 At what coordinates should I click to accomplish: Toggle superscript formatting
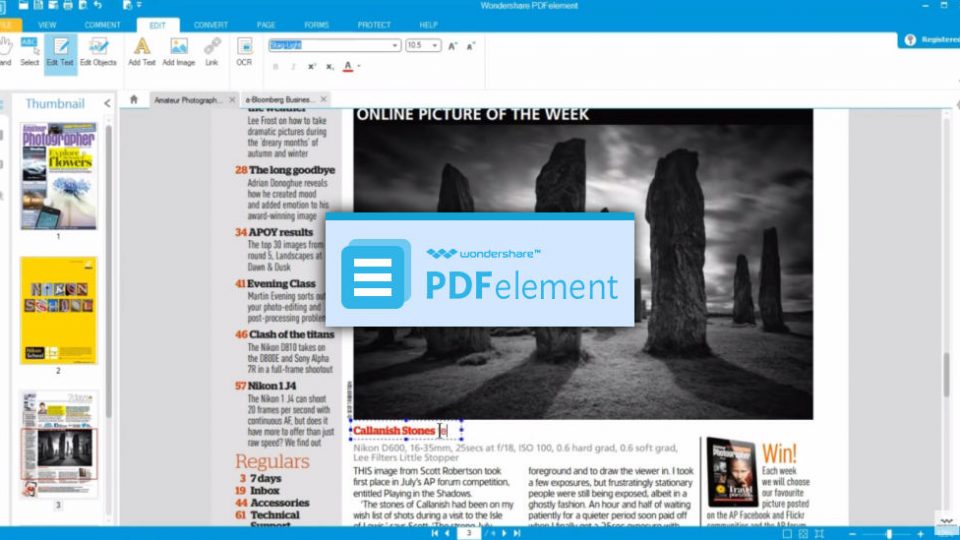click(x=311, y=66)
